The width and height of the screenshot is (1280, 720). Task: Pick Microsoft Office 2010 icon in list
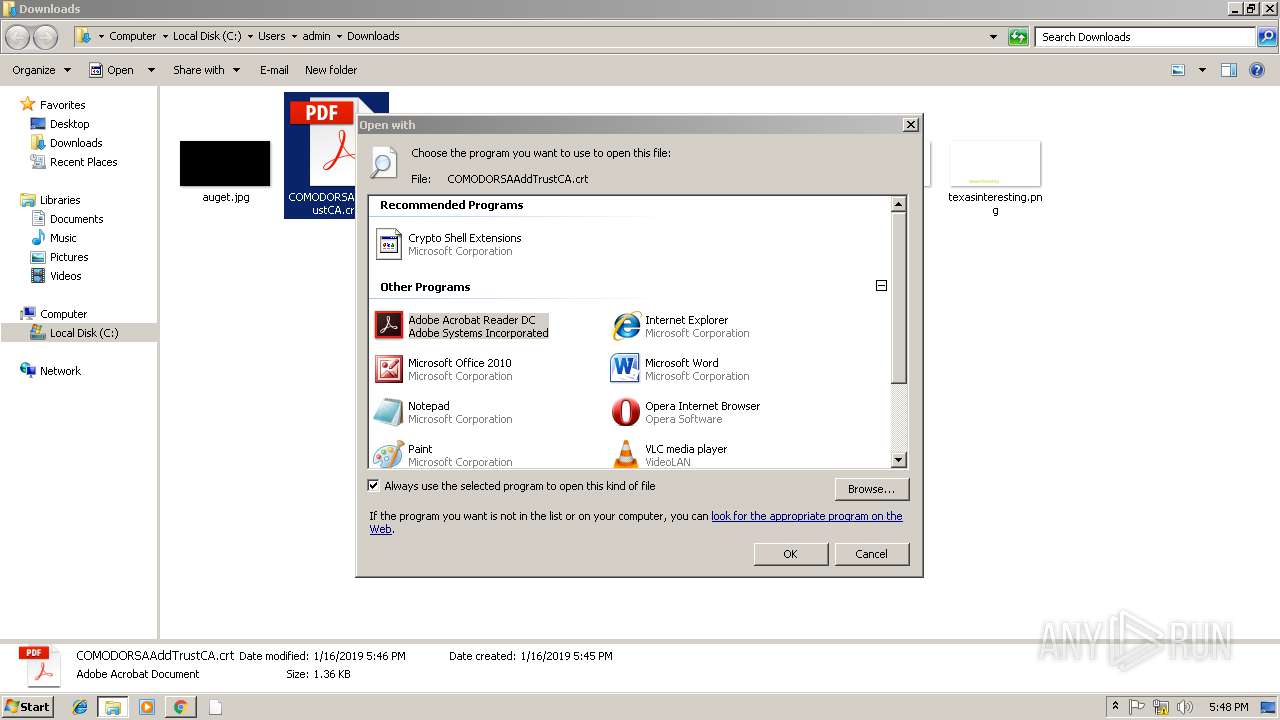pyautogui.click(x=389, y=369)
